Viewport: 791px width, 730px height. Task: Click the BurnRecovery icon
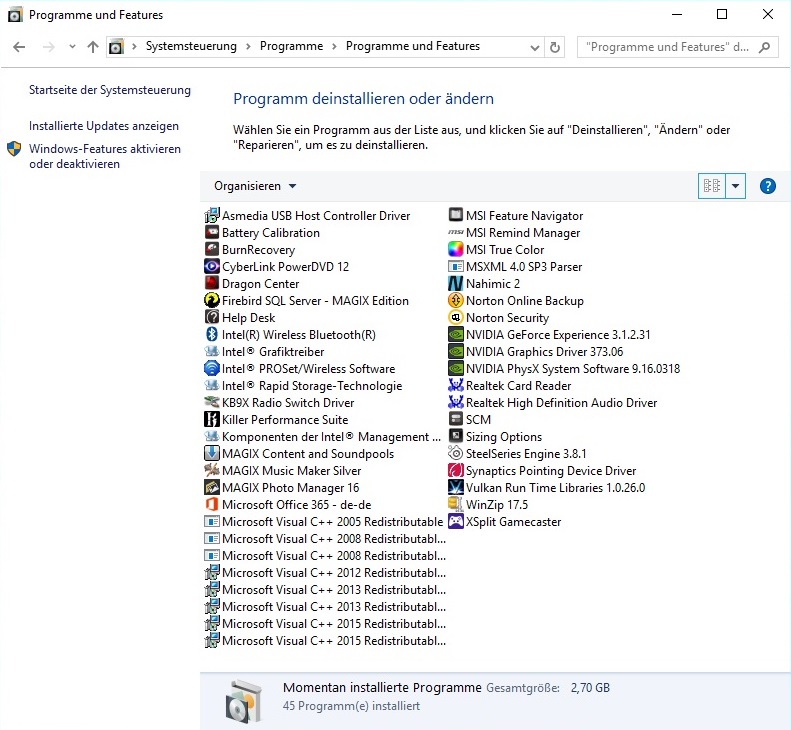coord(212,249)
